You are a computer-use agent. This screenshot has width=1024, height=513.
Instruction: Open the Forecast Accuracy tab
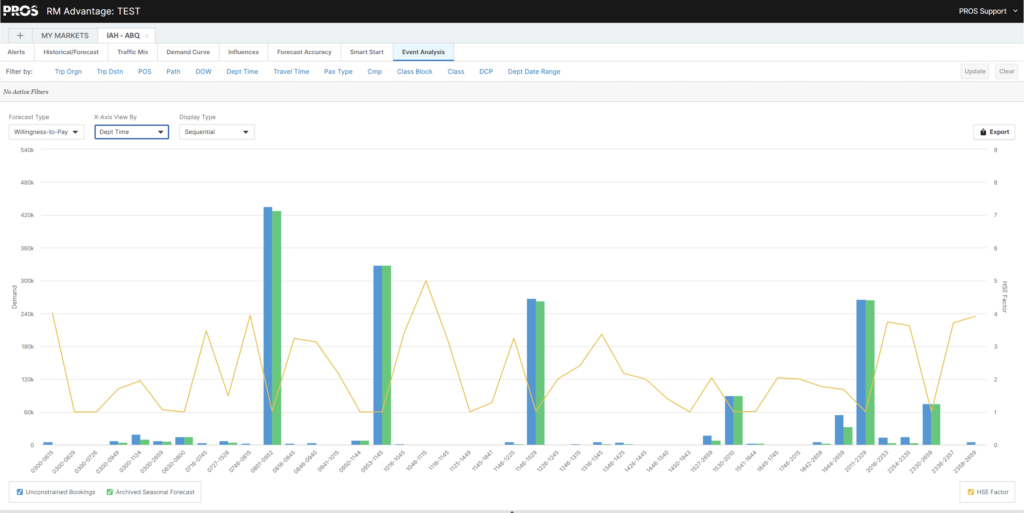303,52
